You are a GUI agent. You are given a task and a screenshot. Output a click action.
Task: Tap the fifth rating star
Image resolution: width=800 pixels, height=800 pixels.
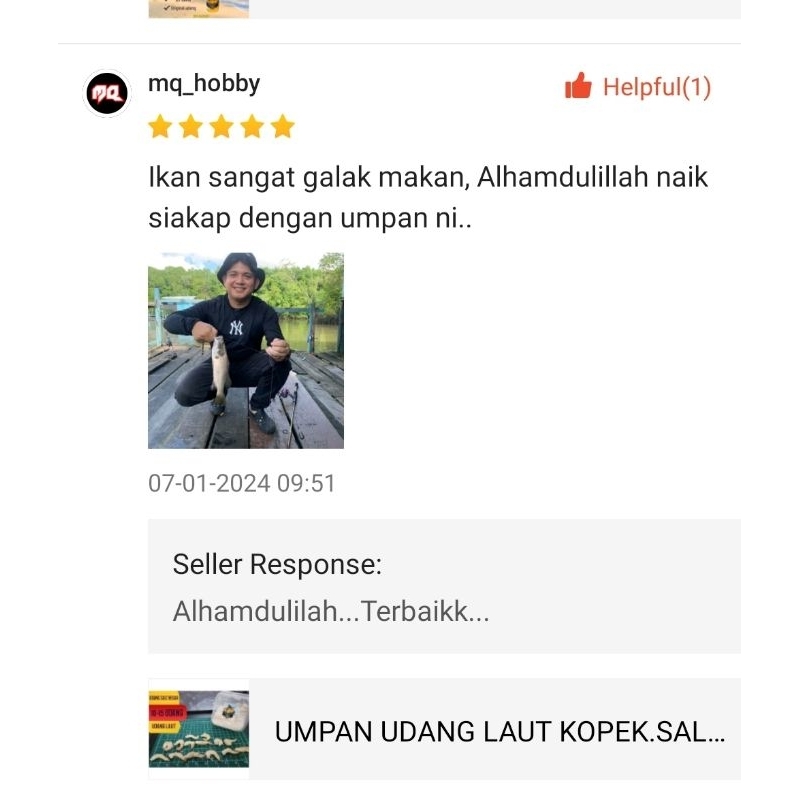[283, 127]
